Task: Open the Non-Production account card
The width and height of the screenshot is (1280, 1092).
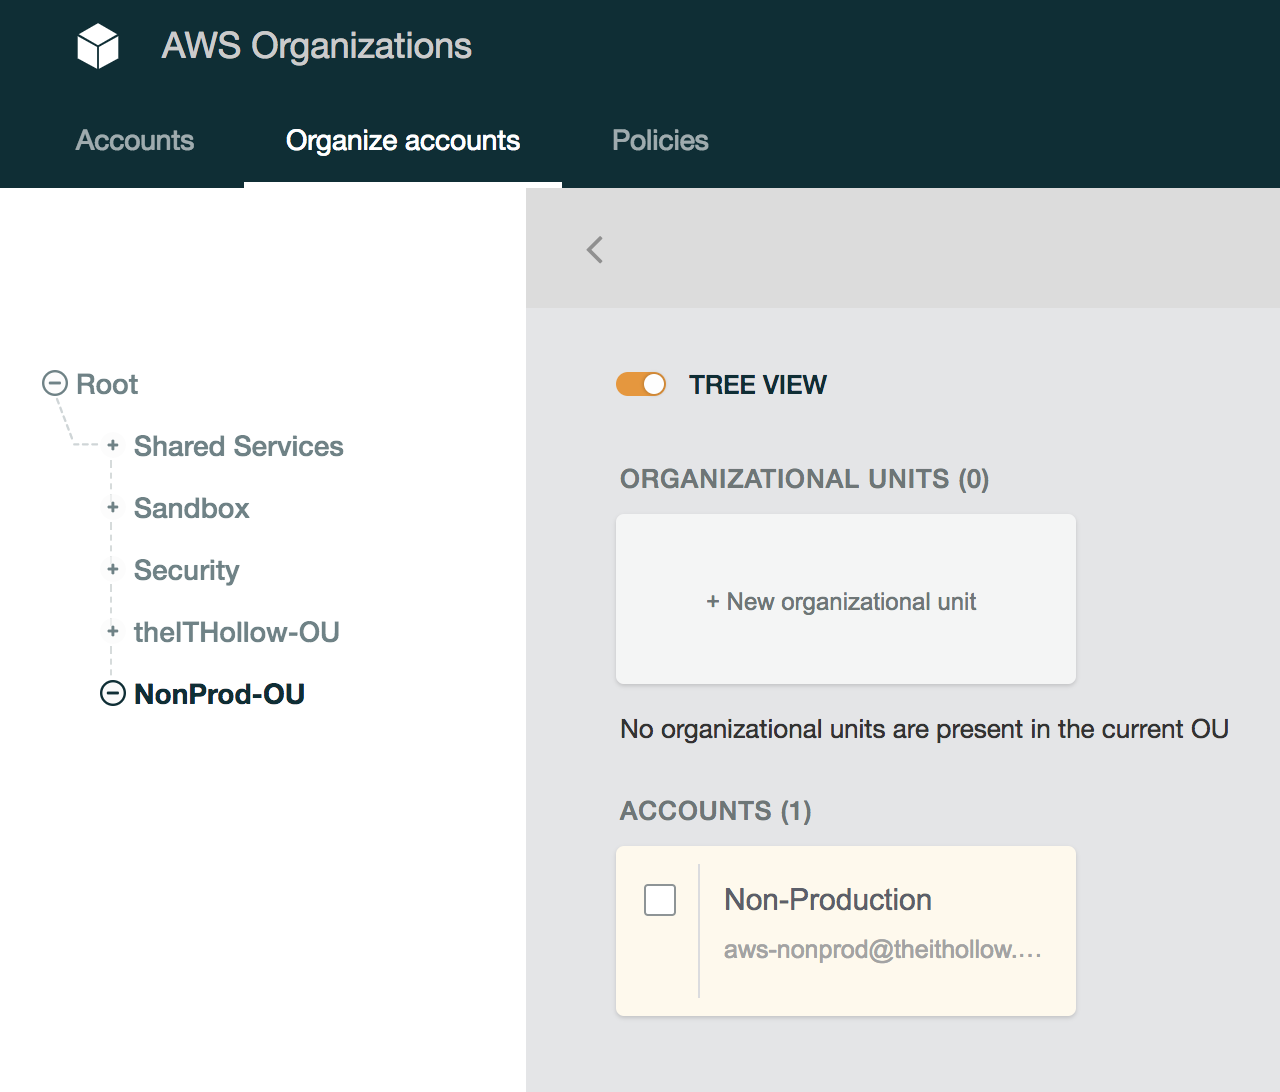Action: [828, 900]
